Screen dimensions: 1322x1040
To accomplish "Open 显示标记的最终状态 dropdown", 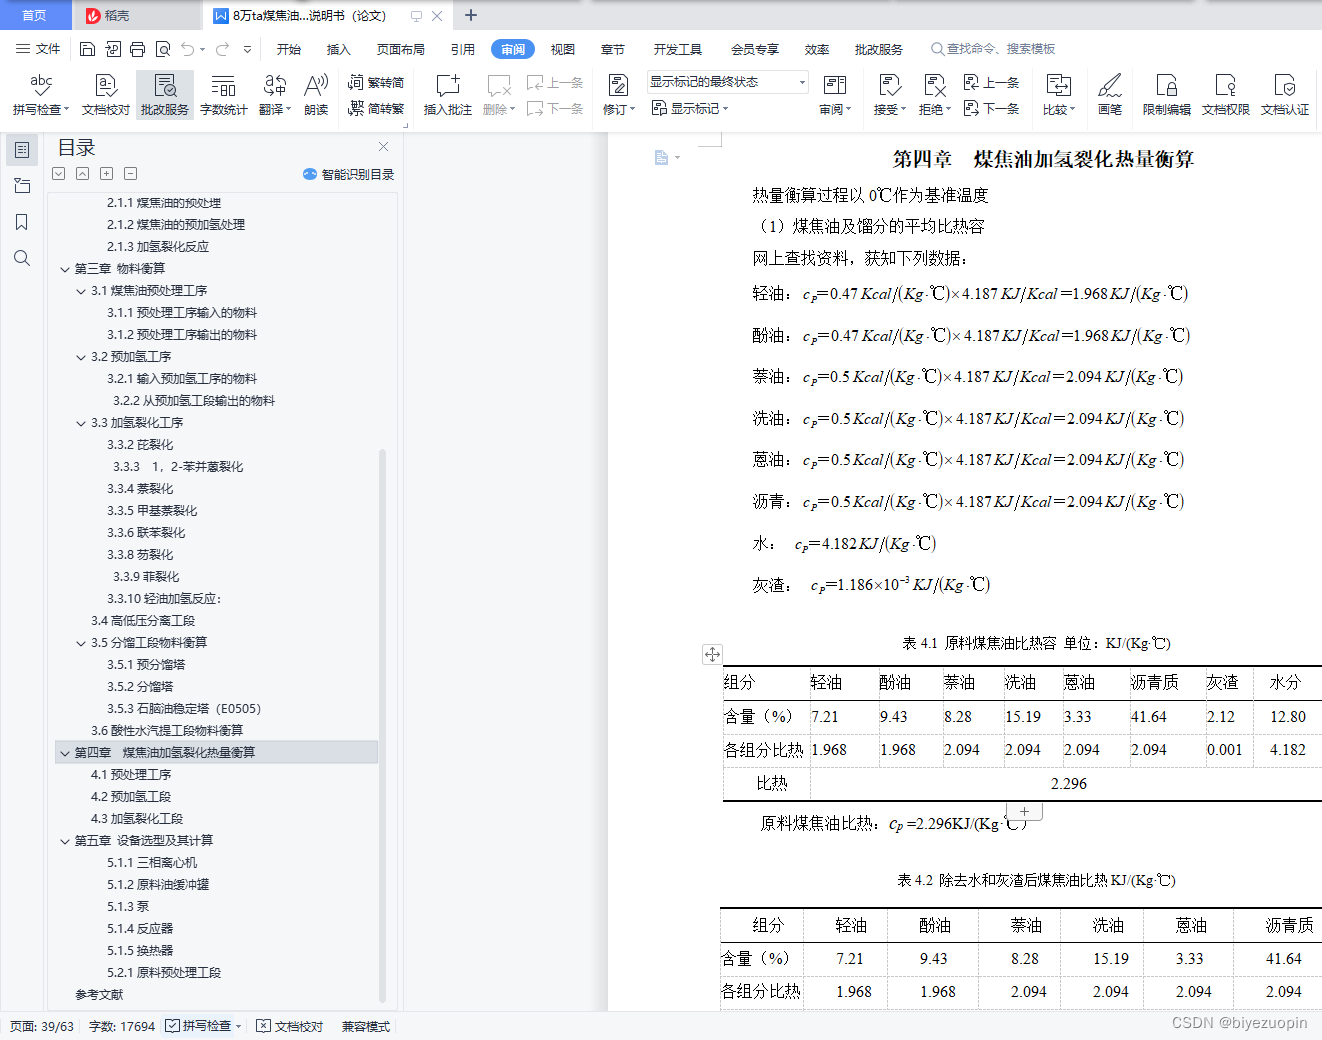I will [727, 82].
